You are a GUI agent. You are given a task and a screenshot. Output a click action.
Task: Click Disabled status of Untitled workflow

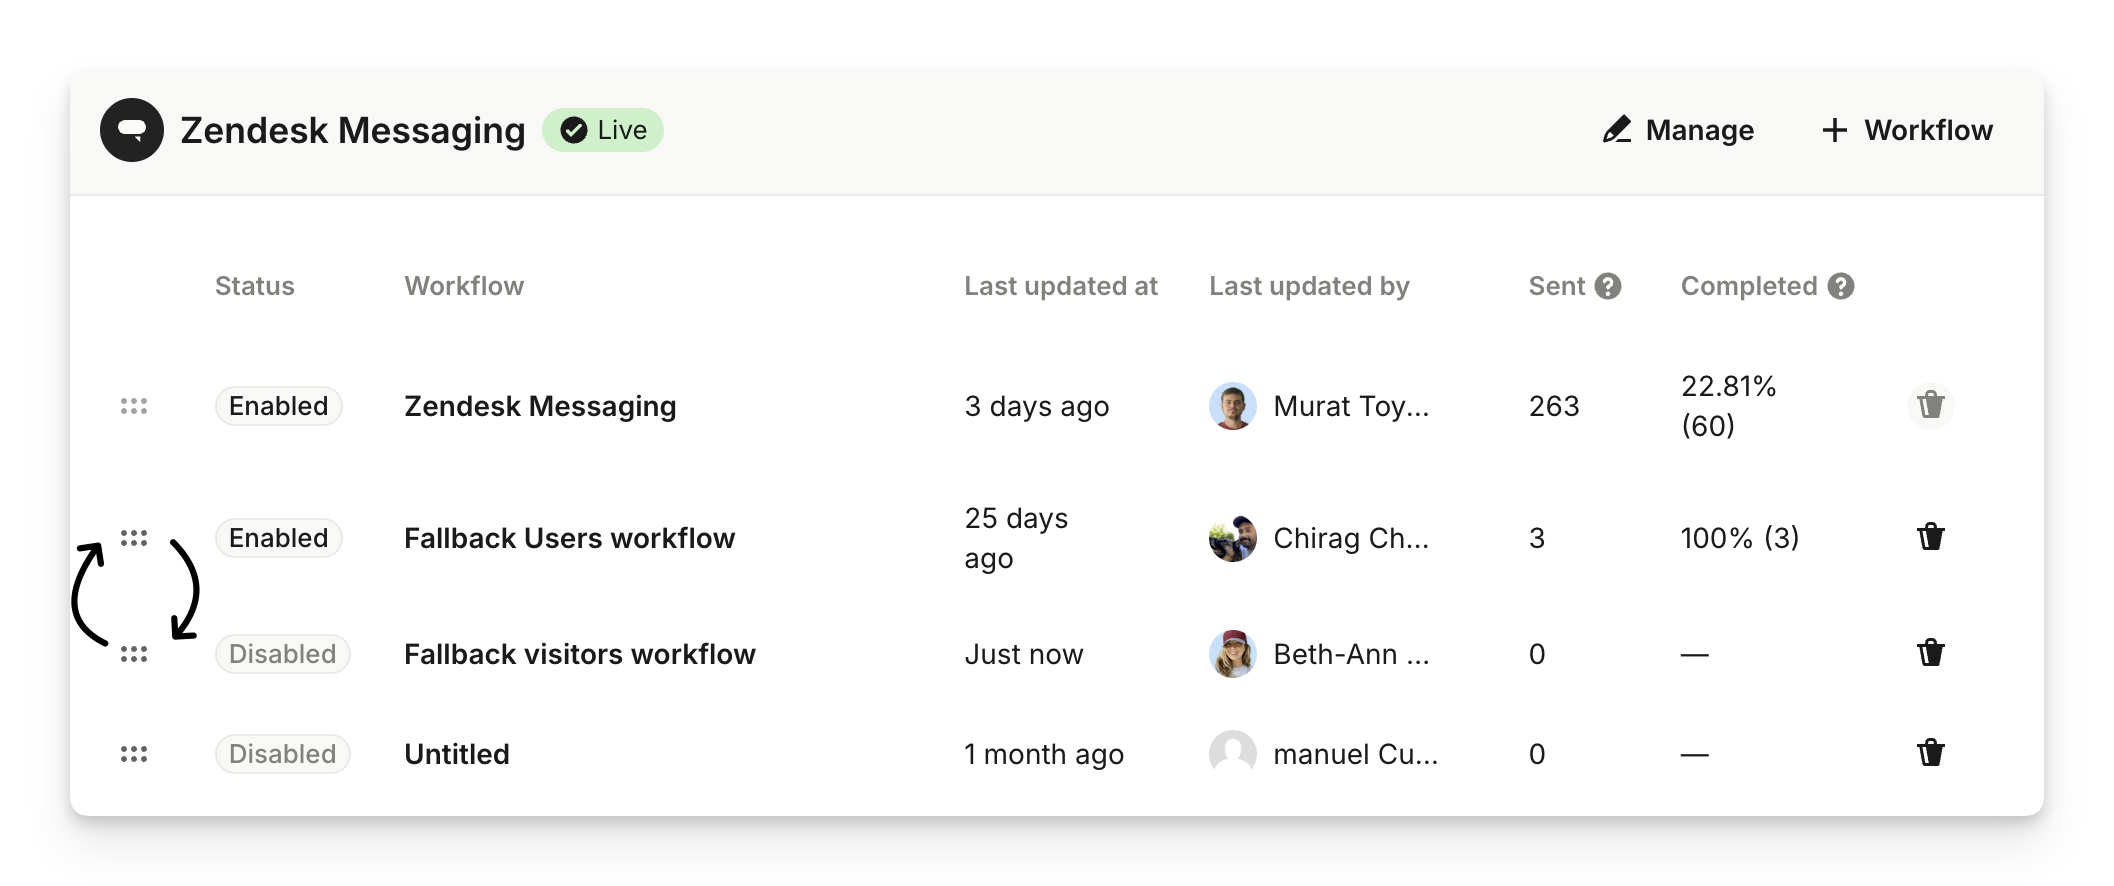(283, 754)
